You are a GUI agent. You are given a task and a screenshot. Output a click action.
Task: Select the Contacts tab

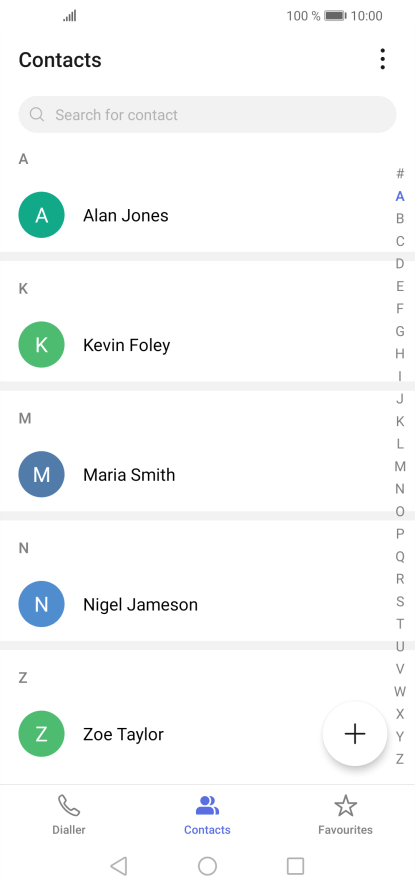(x=207, y=815)
